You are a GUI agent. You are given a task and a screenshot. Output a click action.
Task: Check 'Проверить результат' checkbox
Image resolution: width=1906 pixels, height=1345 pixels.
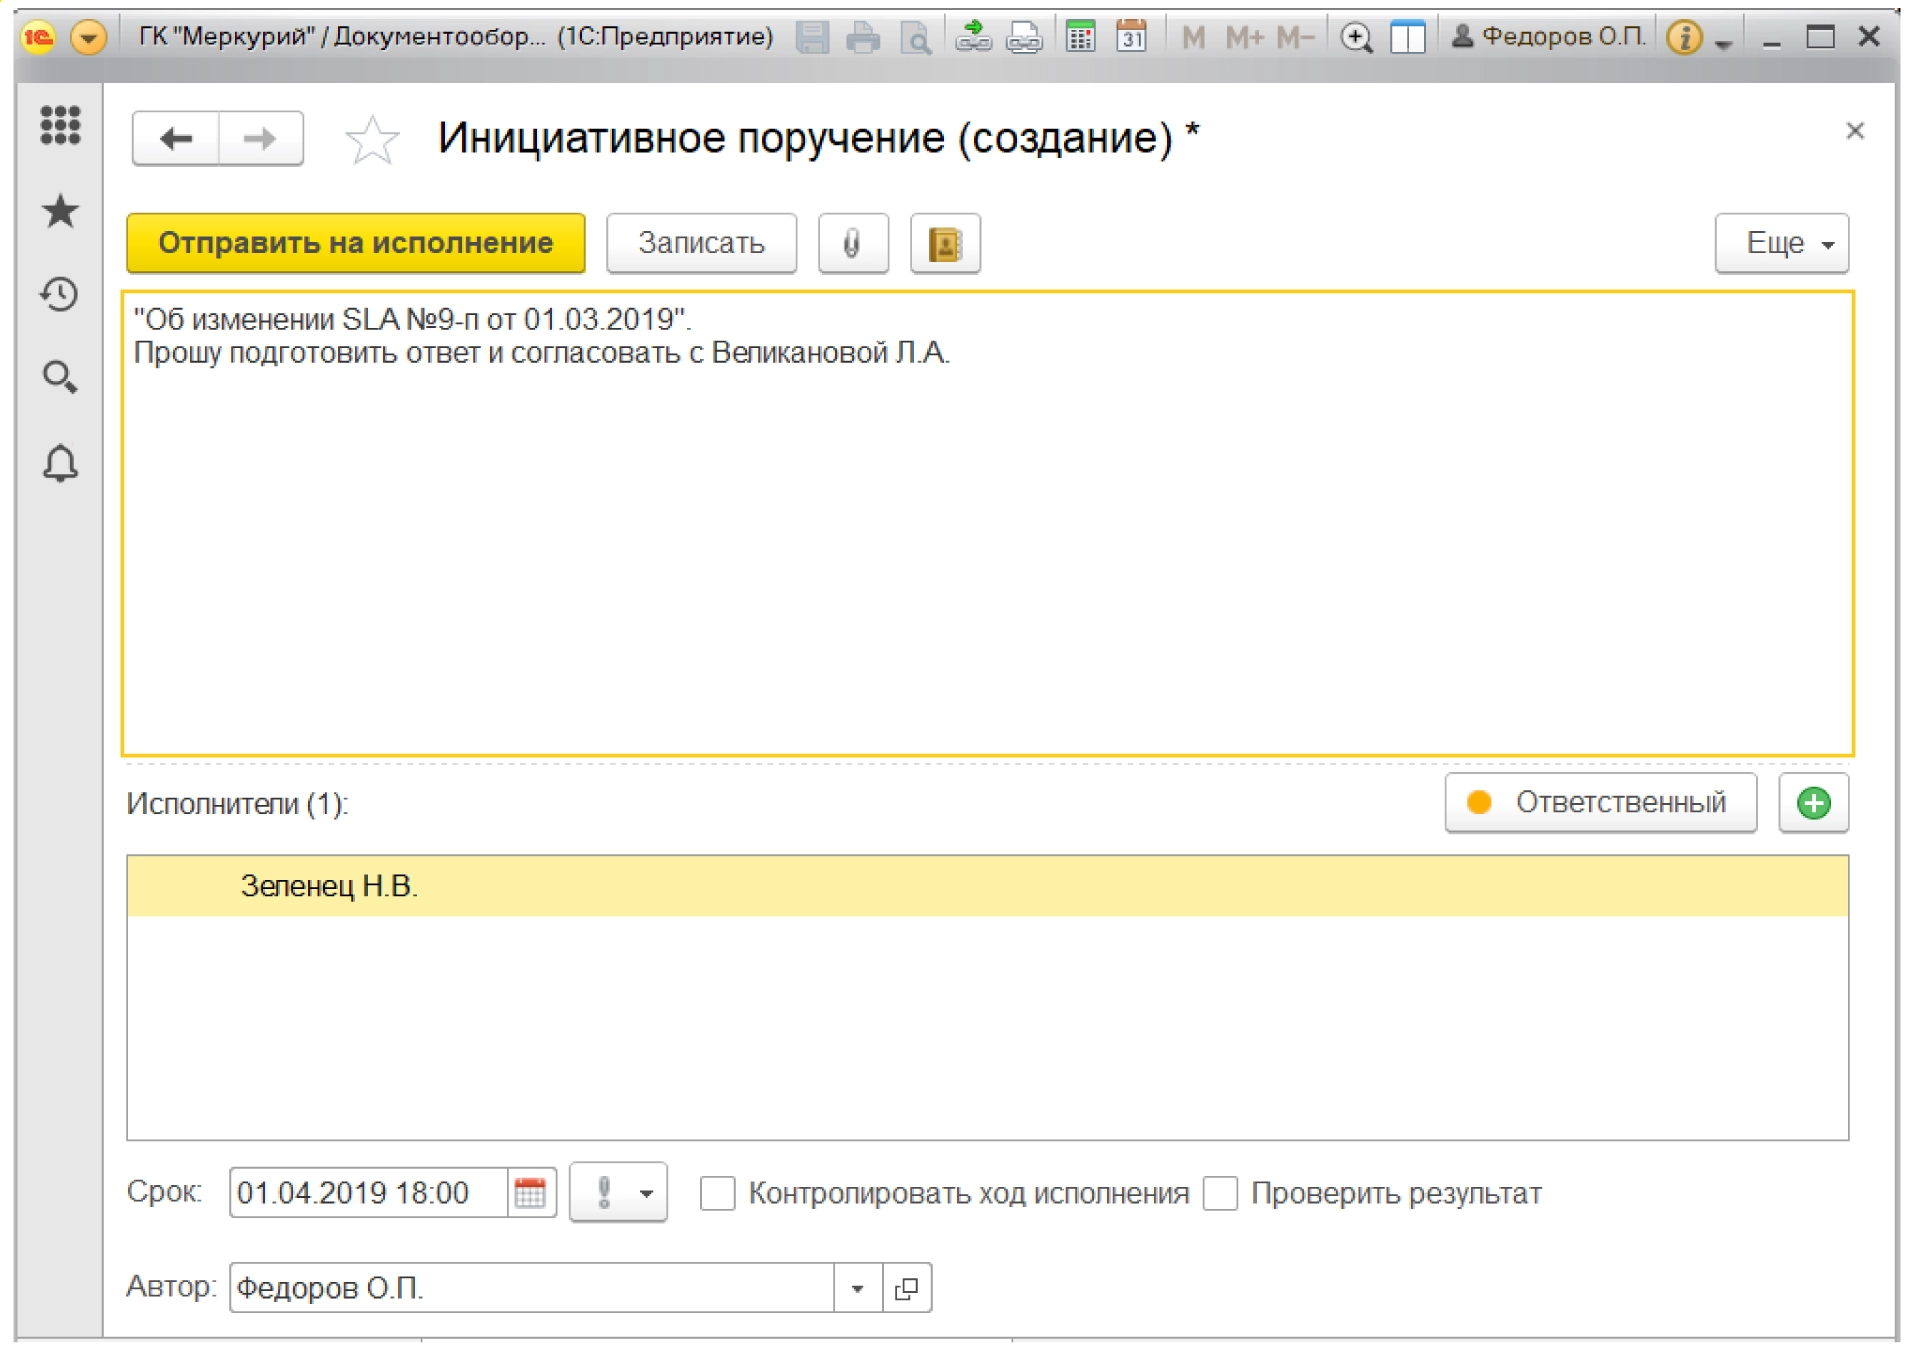pyautogui.click(x=1220, y=1193)
